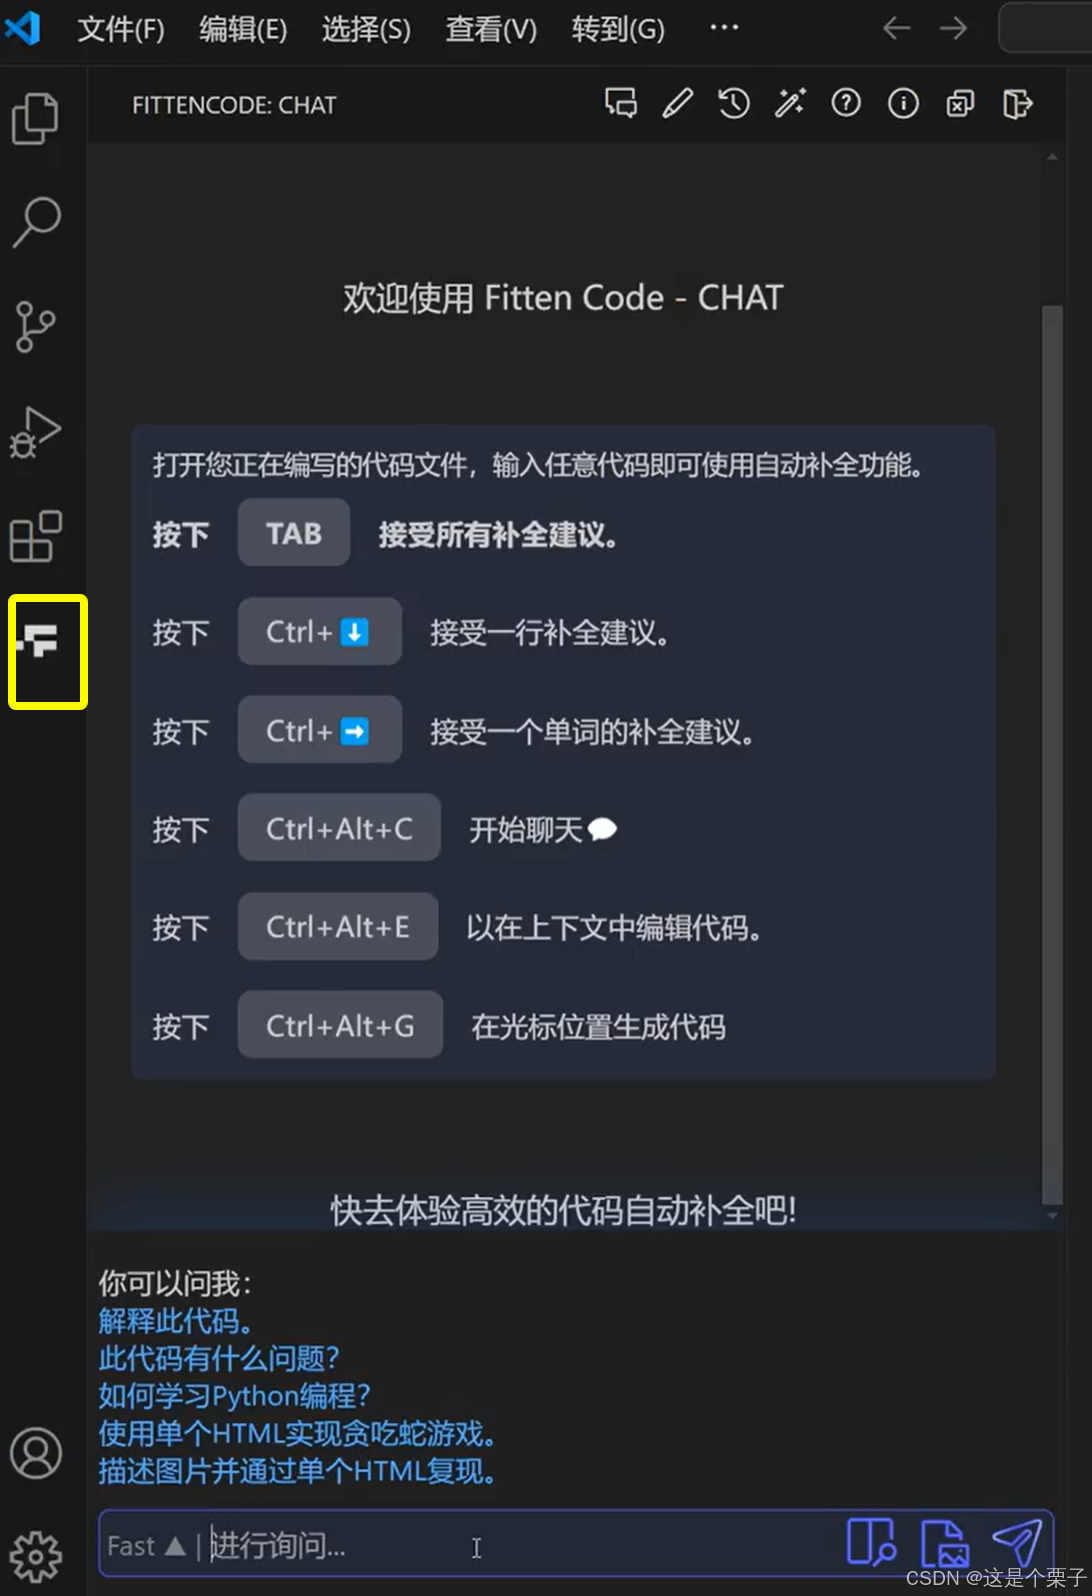The image size is (1092, 1596).
Task: Click the chat panel vertical scrollbar
Action: coord(1052,756)
